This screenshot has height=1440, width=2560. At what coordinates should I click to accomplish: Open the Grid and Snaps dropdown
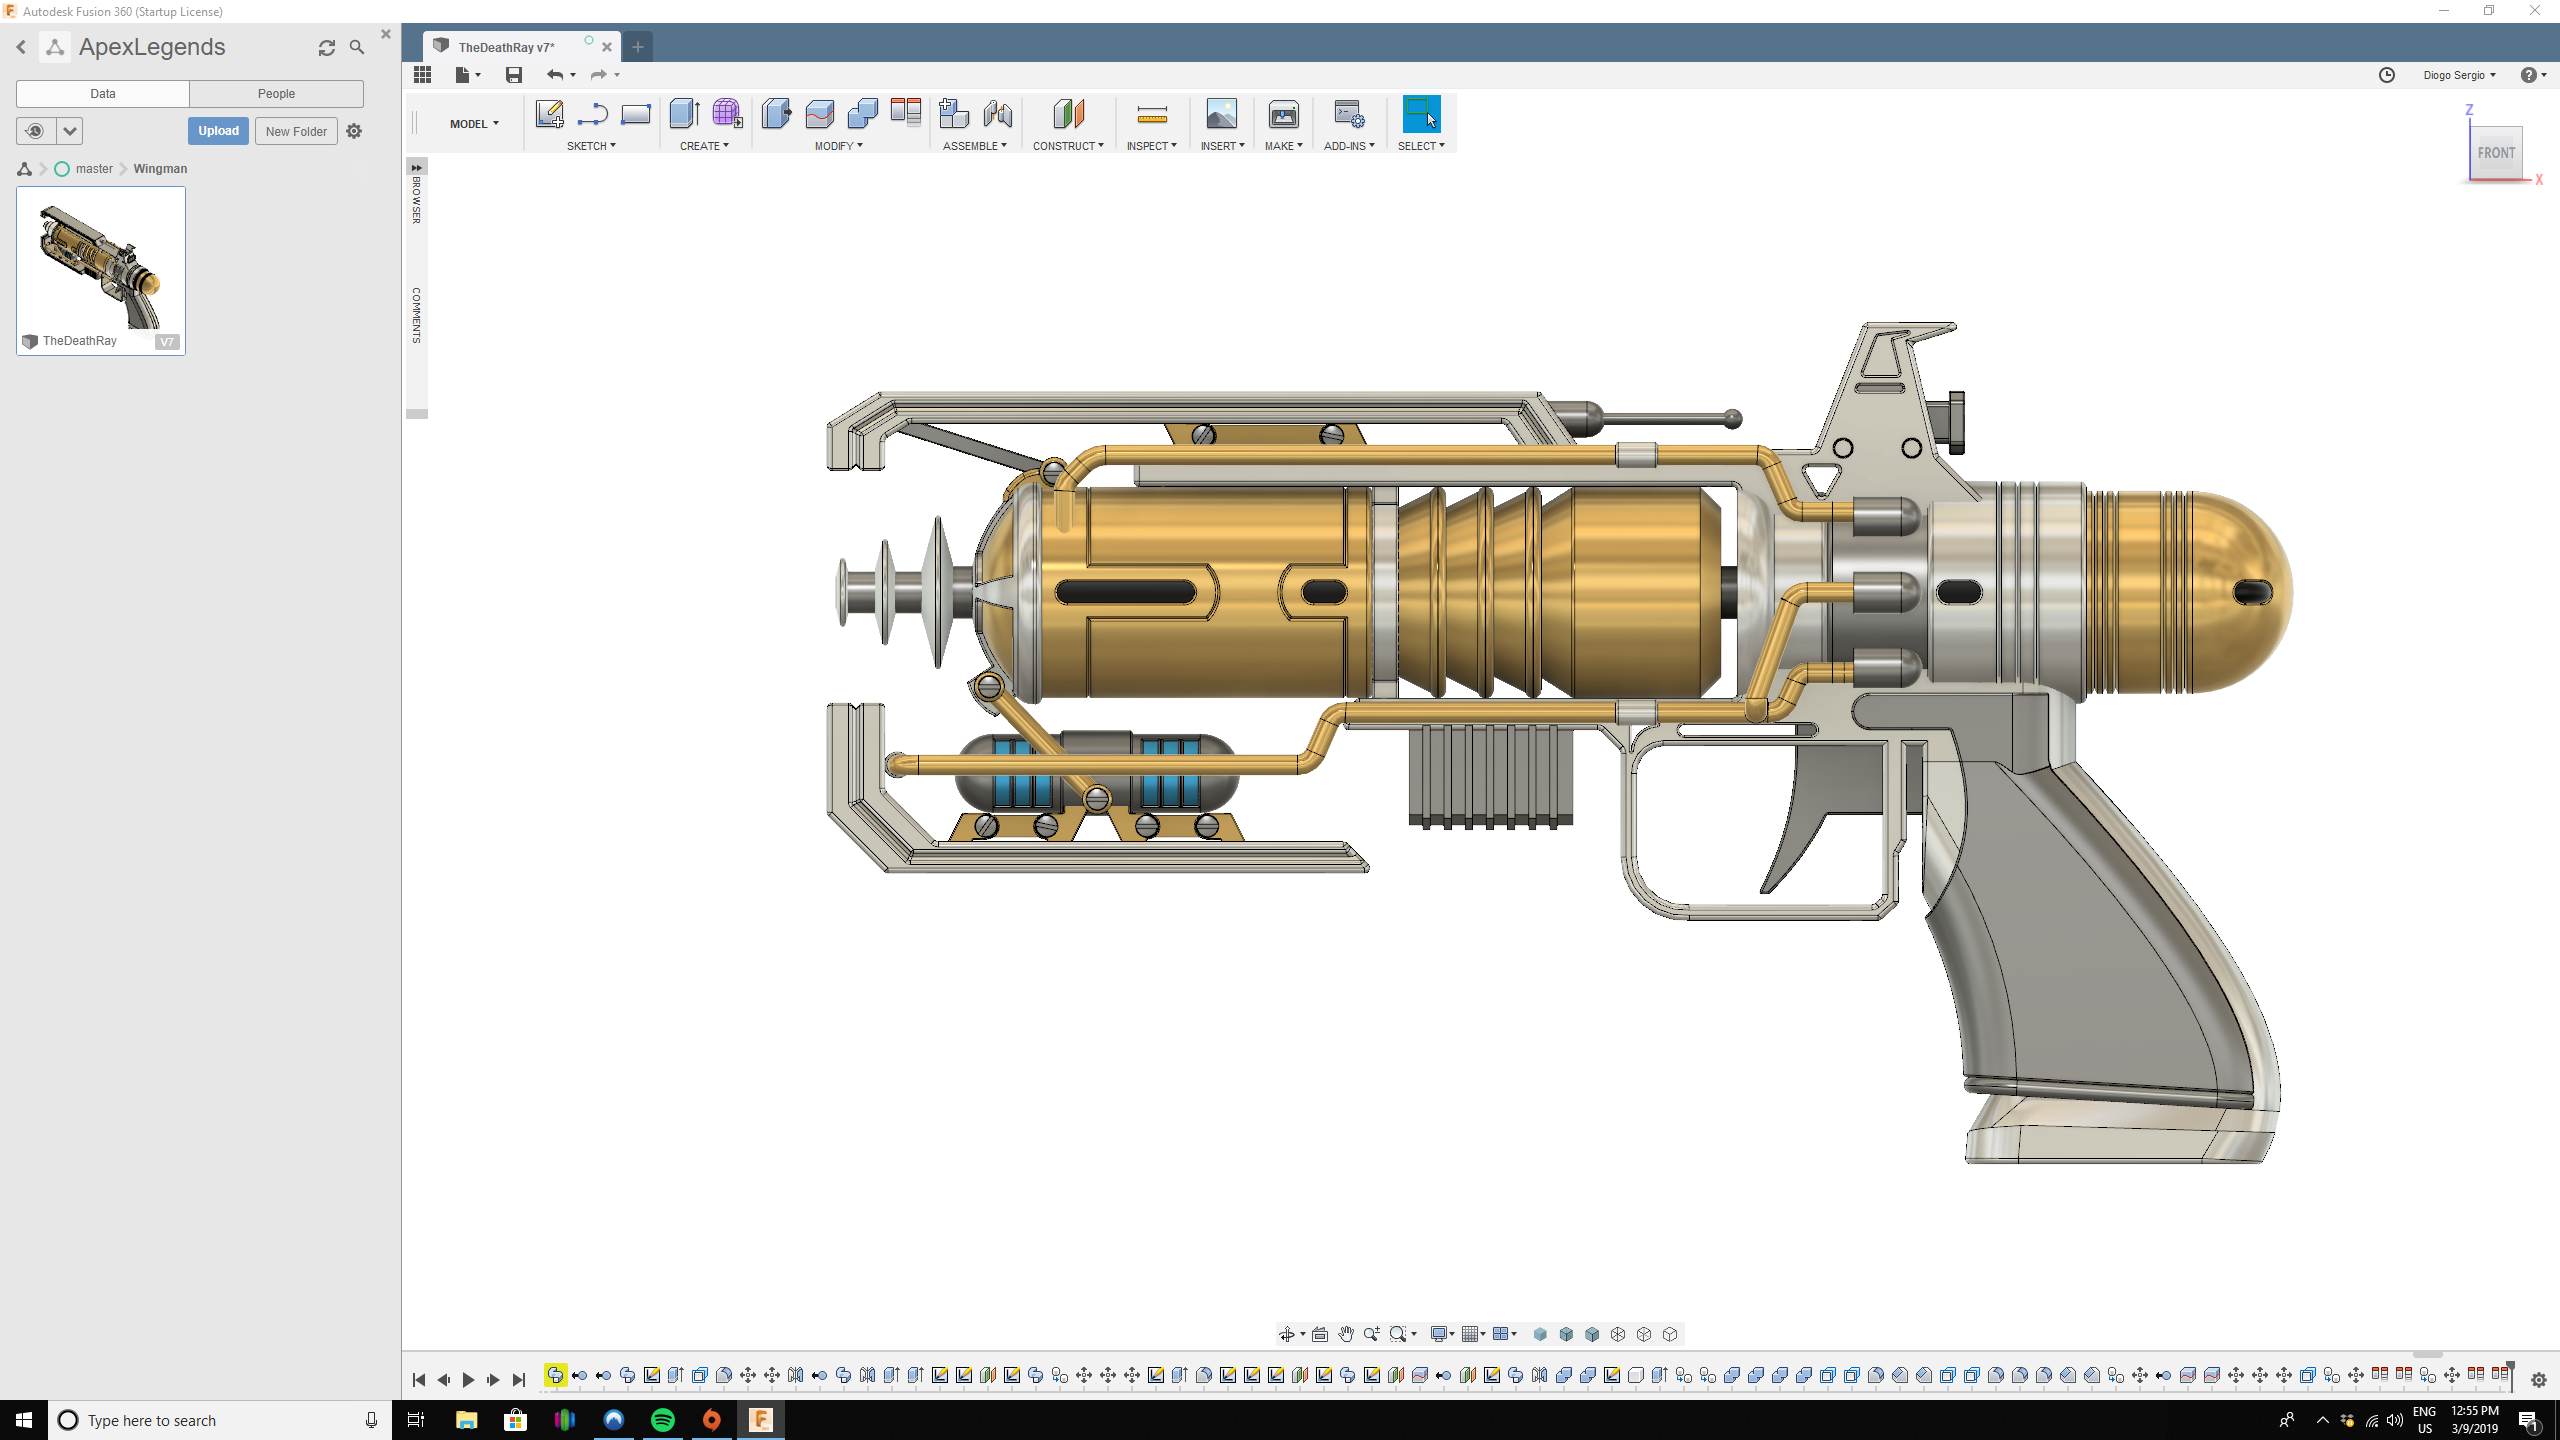[1472, 1334]
